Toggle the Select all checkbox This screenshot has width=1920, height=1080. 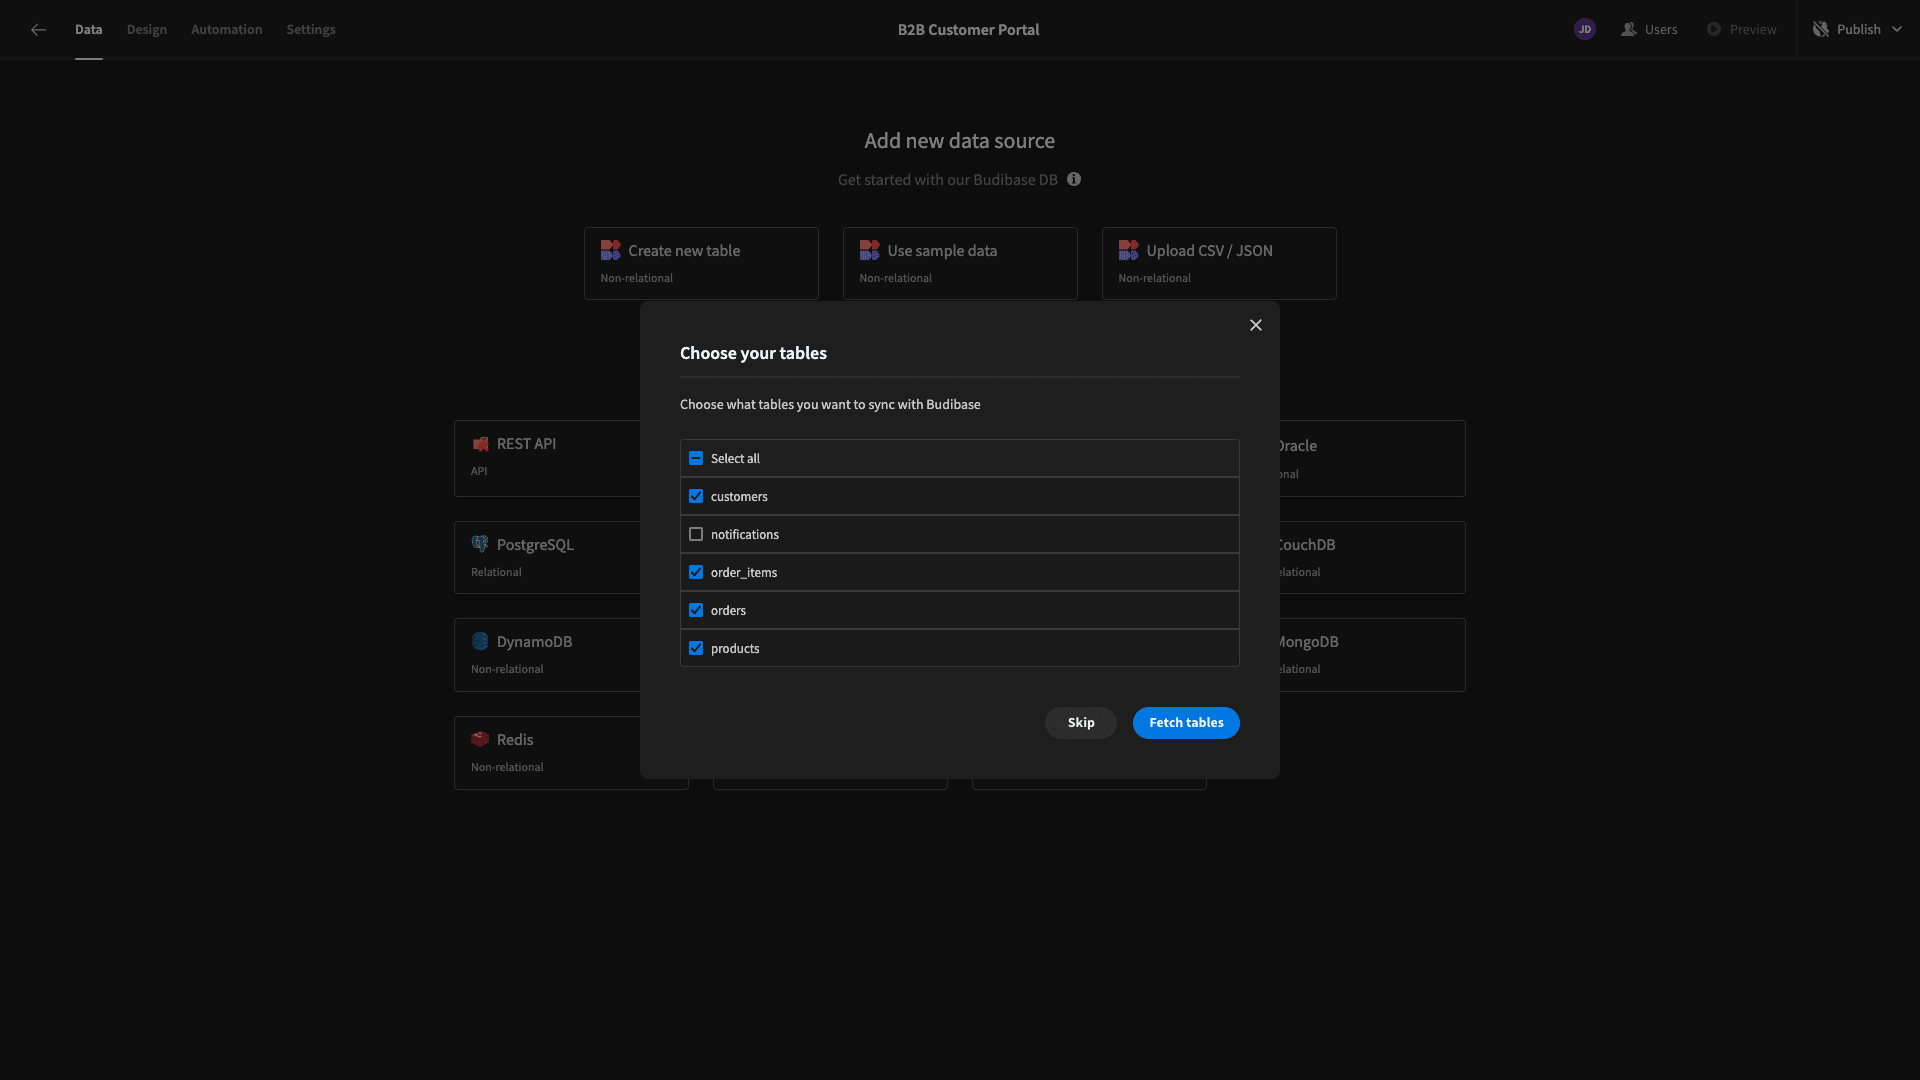tap(696, 458)
